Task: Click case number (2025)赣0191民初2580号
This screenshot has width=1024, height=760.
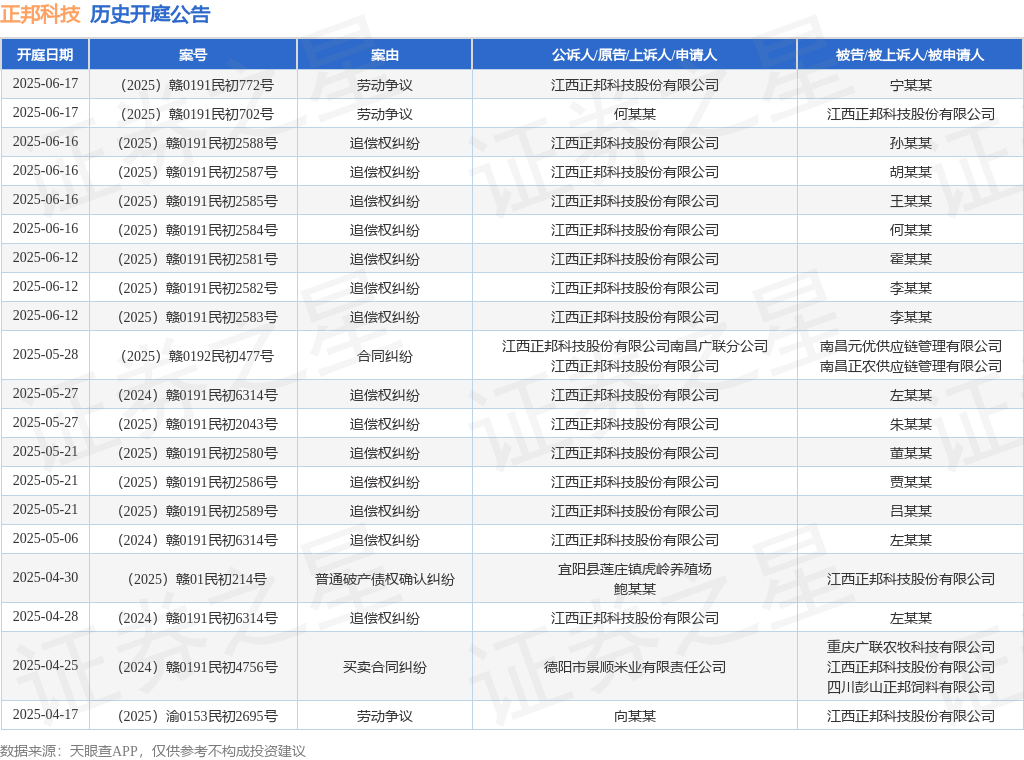Action: (x=198, y=453)
